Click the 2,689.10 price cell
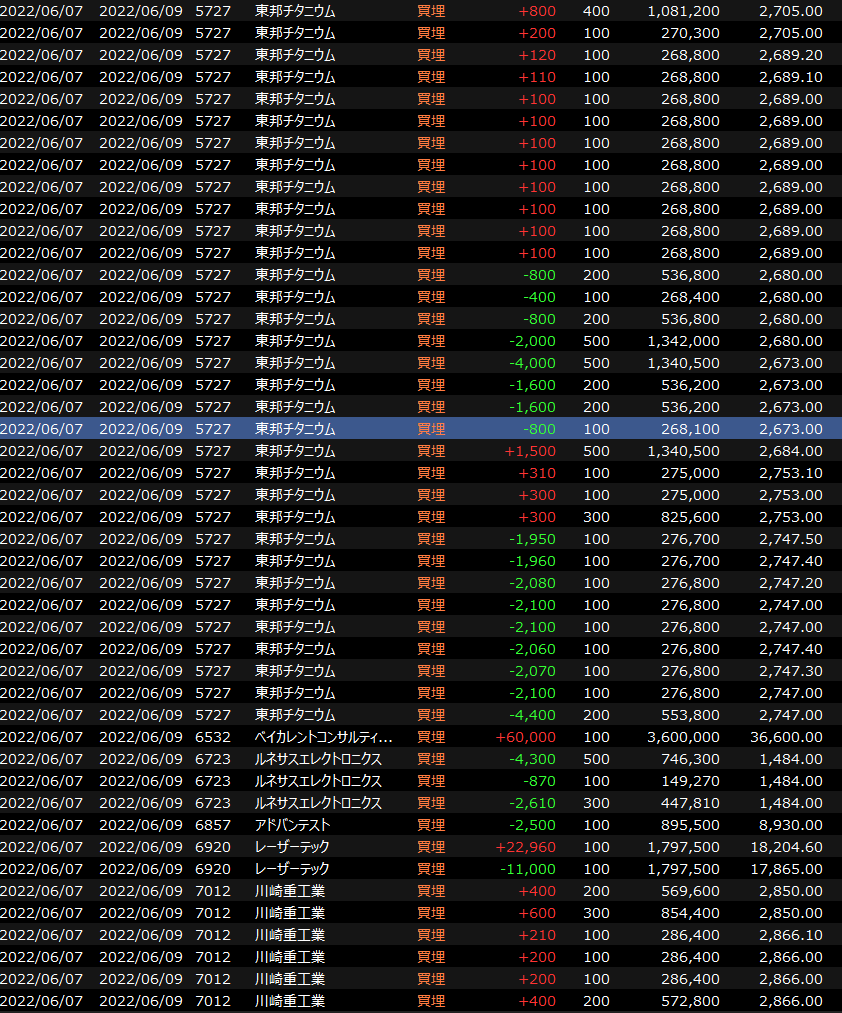 click(790, 77)
